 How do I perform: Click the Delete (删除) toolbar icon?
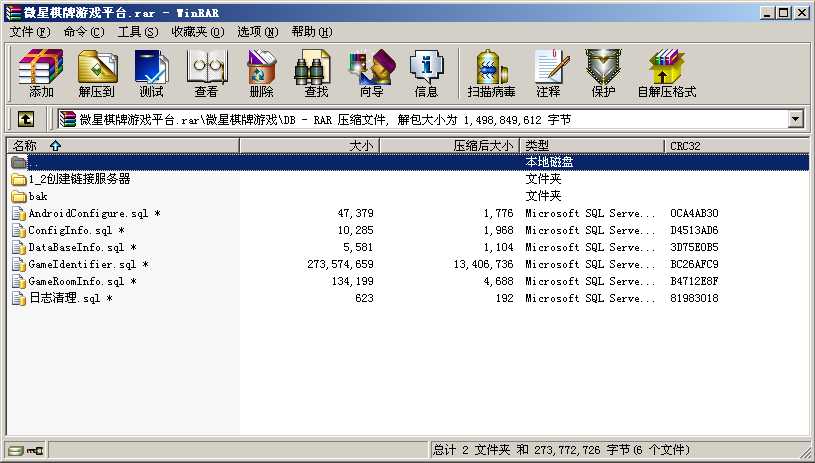tap(261, 73)
